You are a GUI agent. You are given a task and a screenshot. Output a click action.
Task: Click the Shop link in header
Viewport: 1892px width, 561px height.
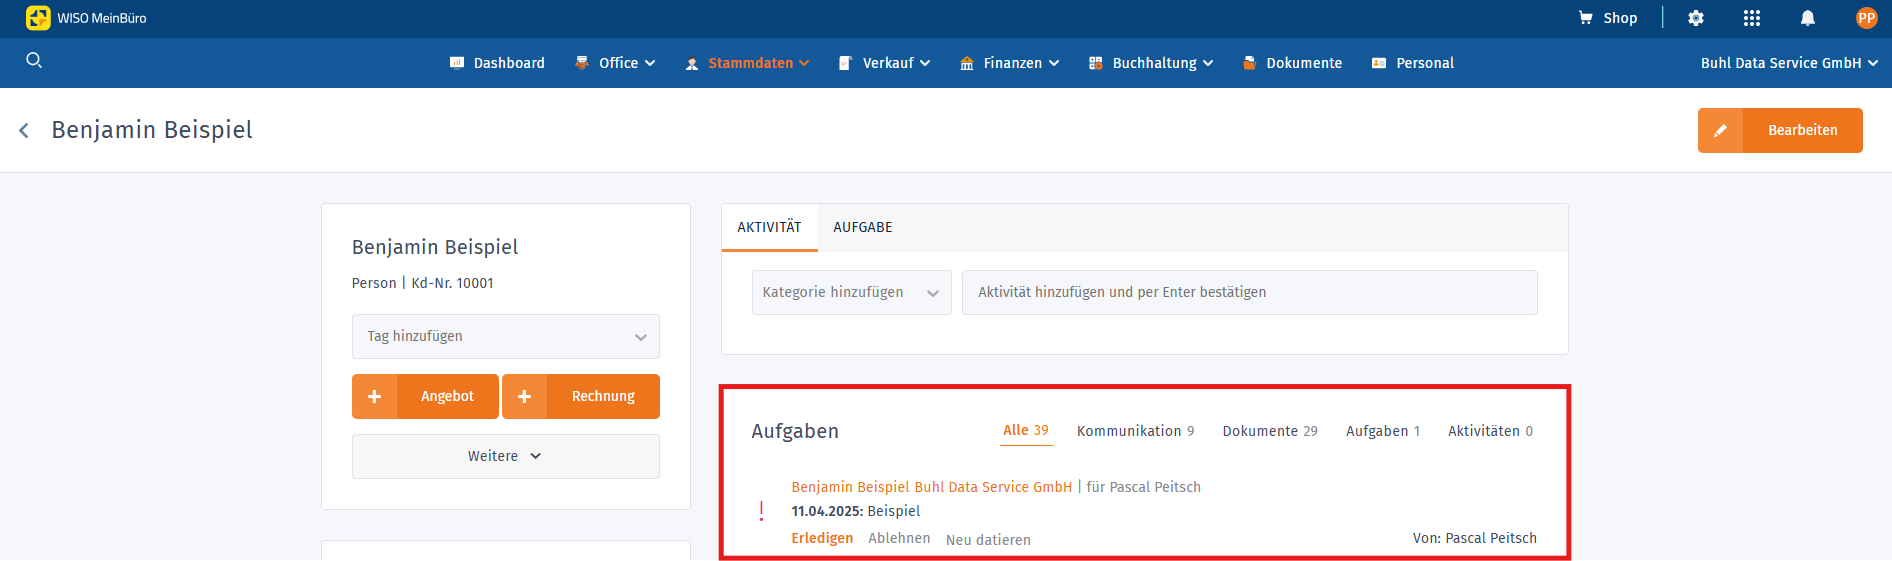pos(1620,18)
